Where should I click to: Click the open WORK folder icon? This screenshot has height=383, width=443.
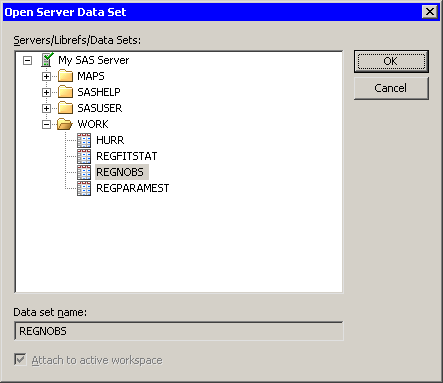click(65, 124)
